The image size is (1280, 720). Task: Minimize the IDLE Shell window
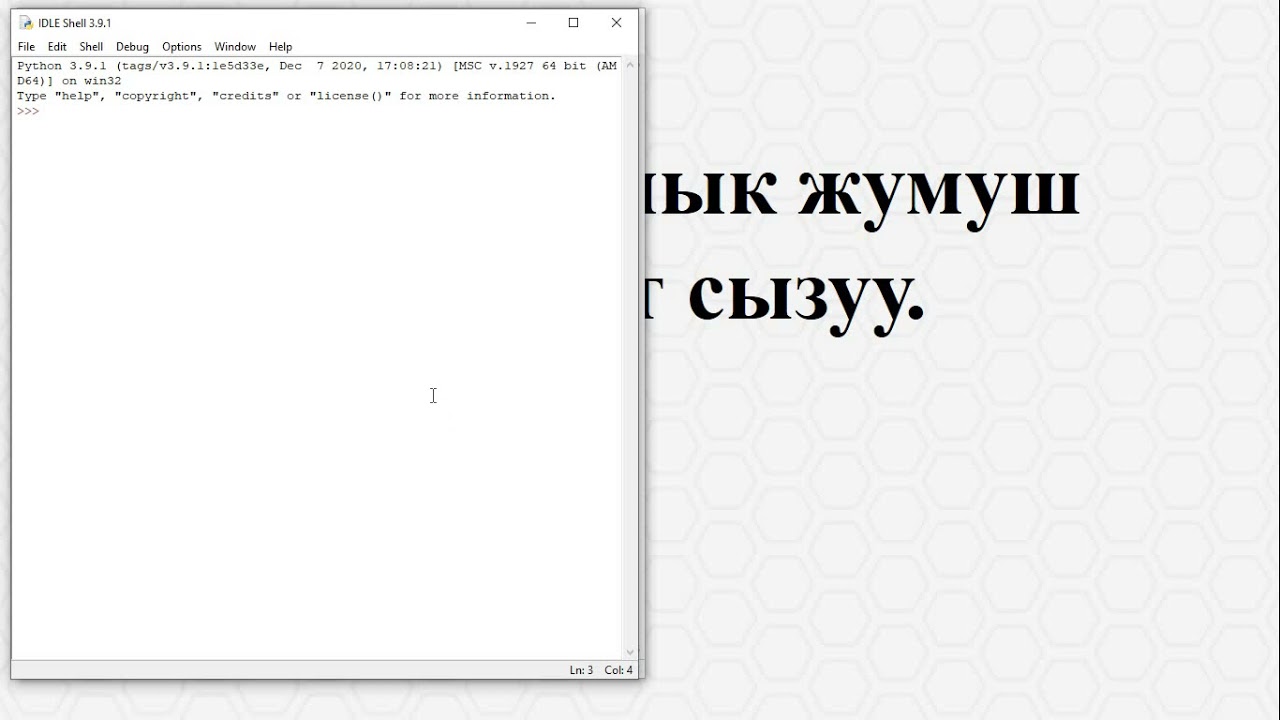[531, 23]
